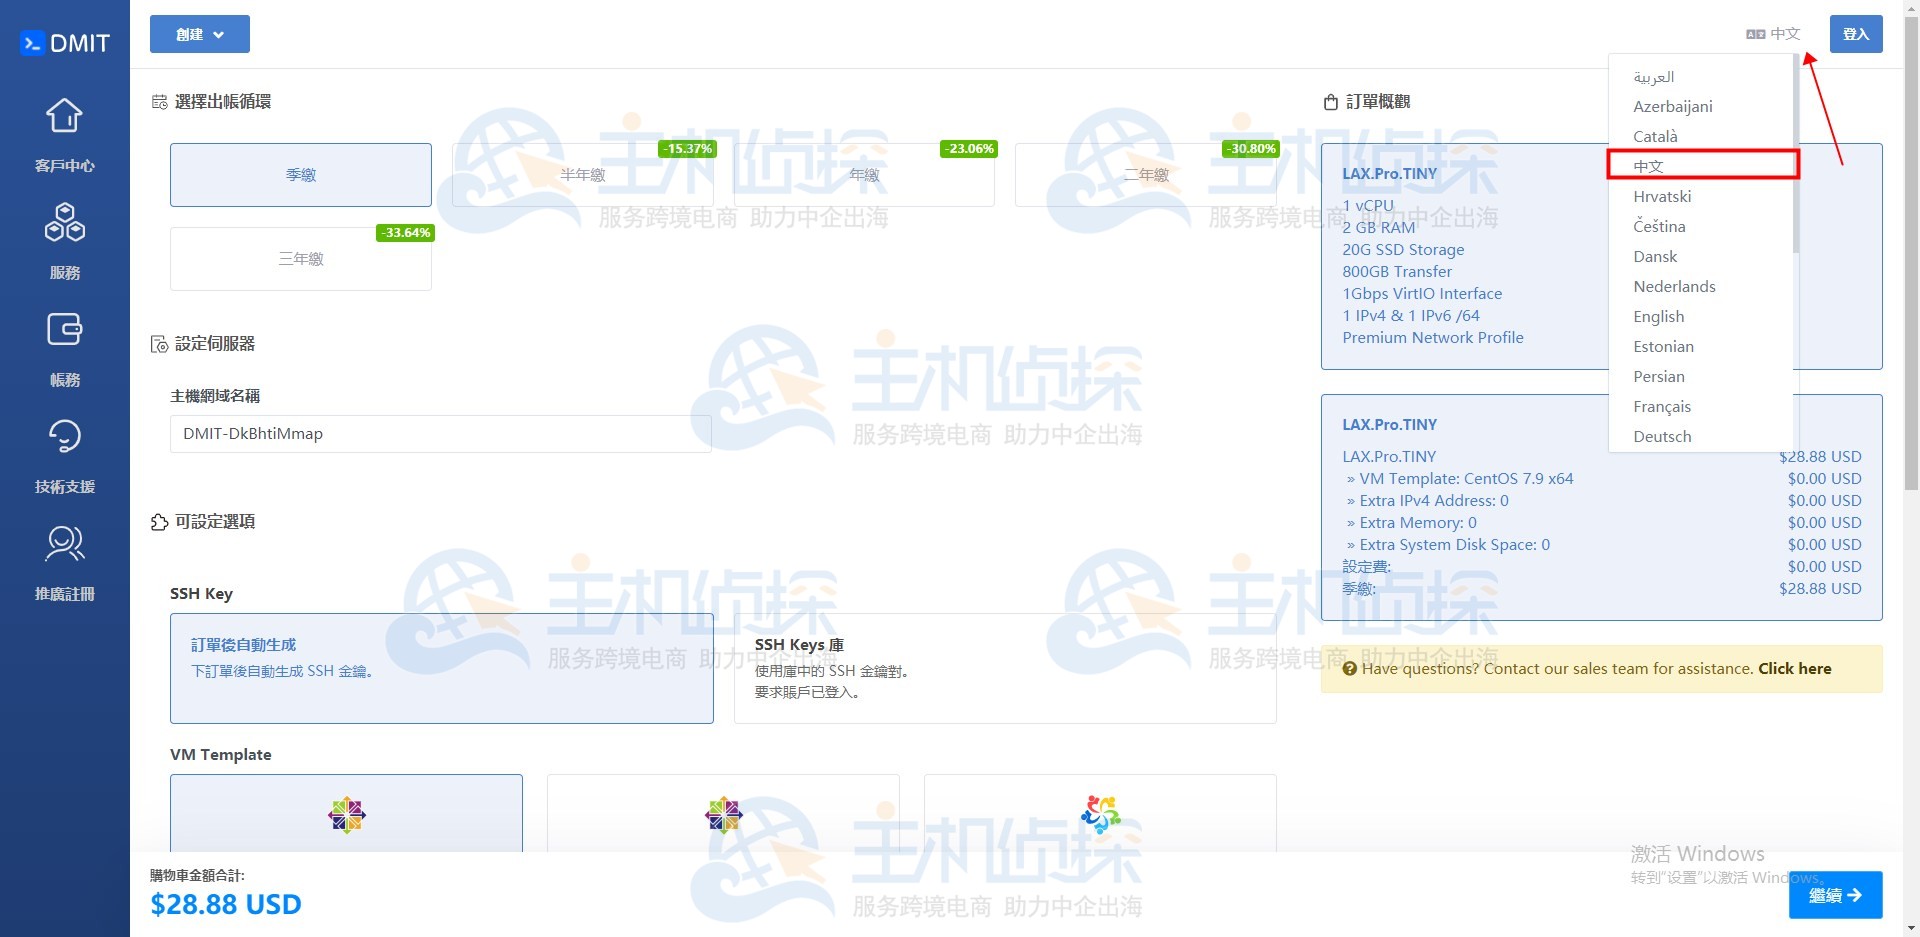1920x937 pixels.
Task: Select English from the language list
Action: click(1658, 317)
